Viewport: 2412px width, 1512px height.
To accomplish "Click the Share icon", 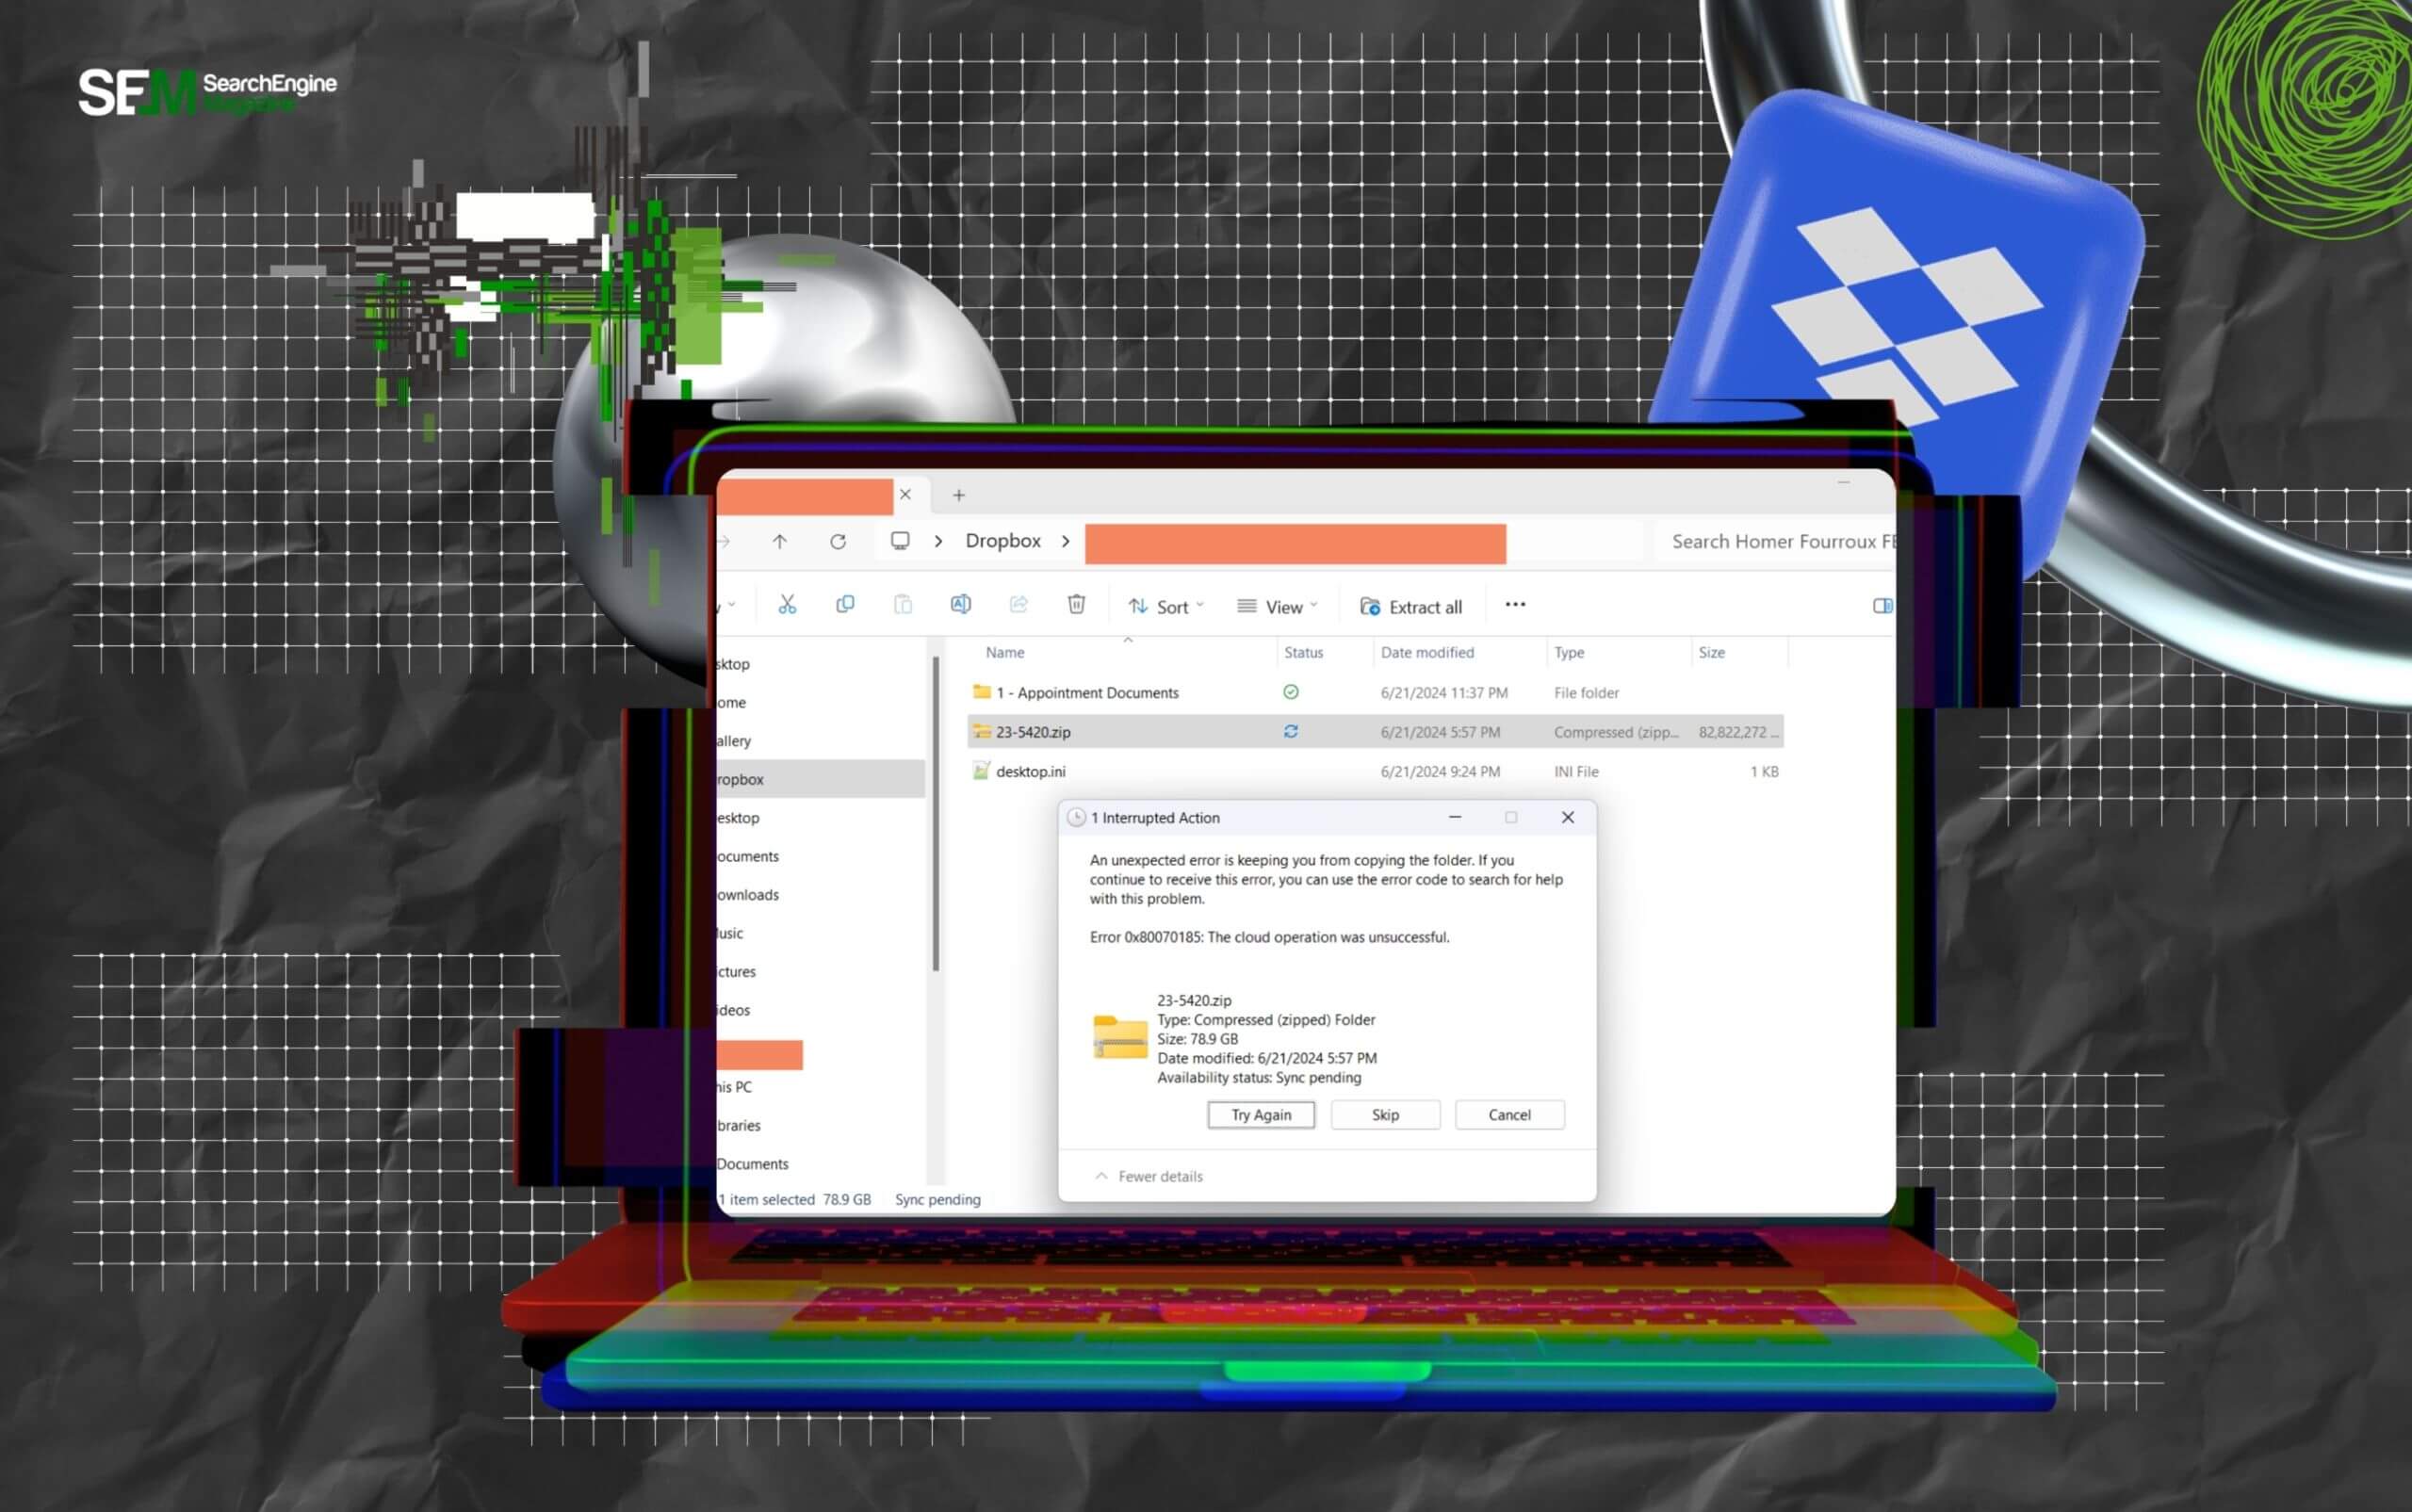I will 1018,604.
